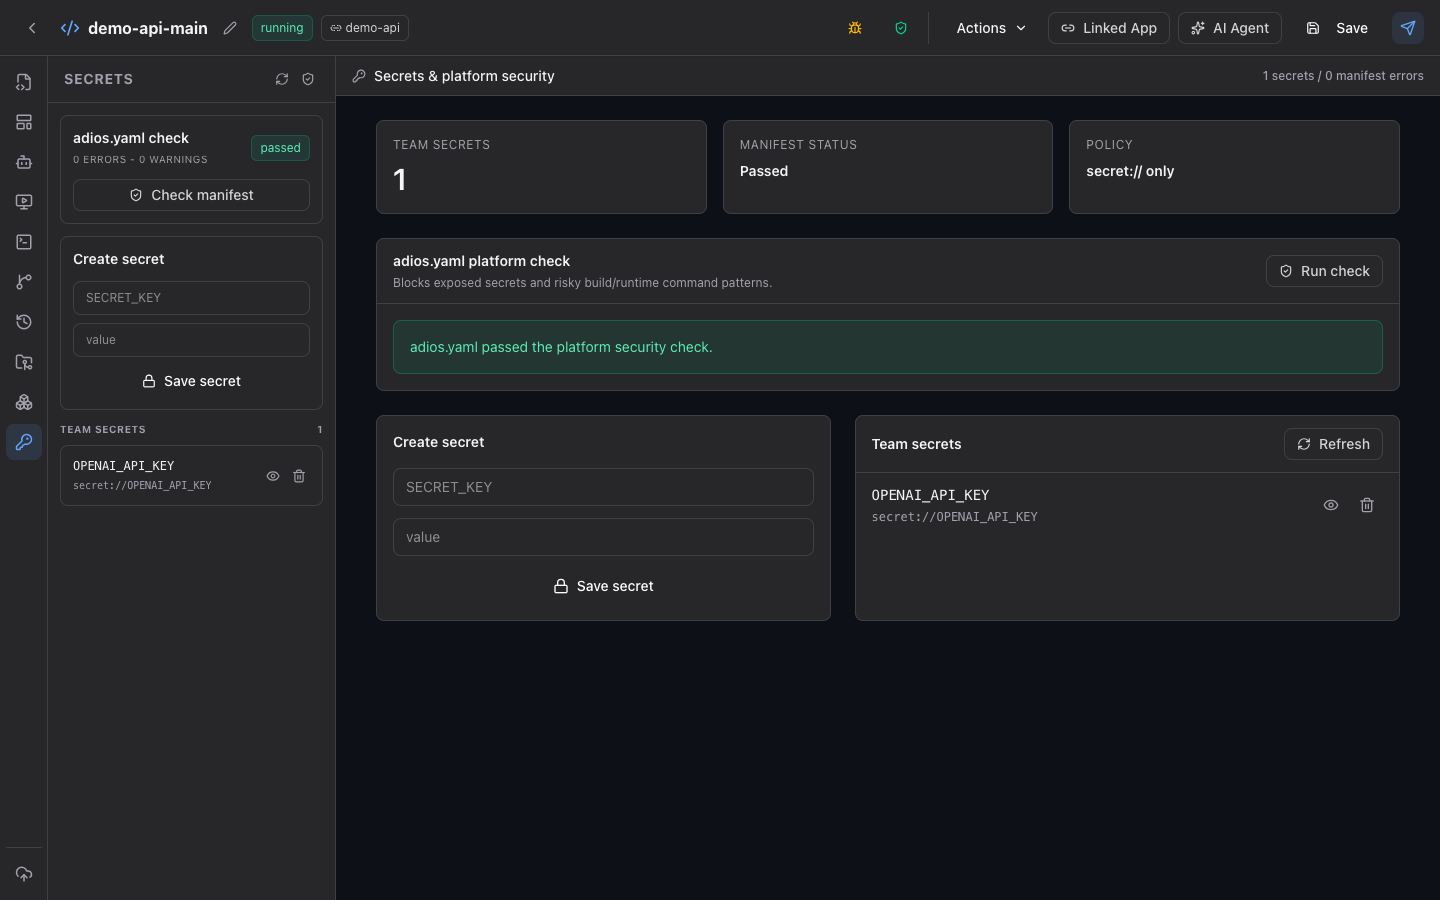Viewport: 1440px width, 900px height.
Task: Click the 'Secrets & platform security' heading
Action: coord(464,76)
